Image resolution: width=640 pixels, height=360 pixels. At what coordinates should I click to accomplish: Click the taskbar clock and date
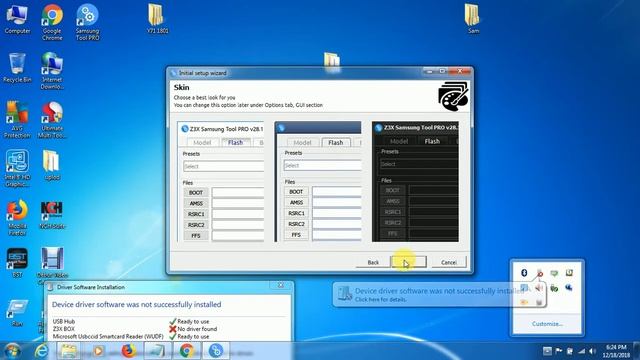point(616,351)
